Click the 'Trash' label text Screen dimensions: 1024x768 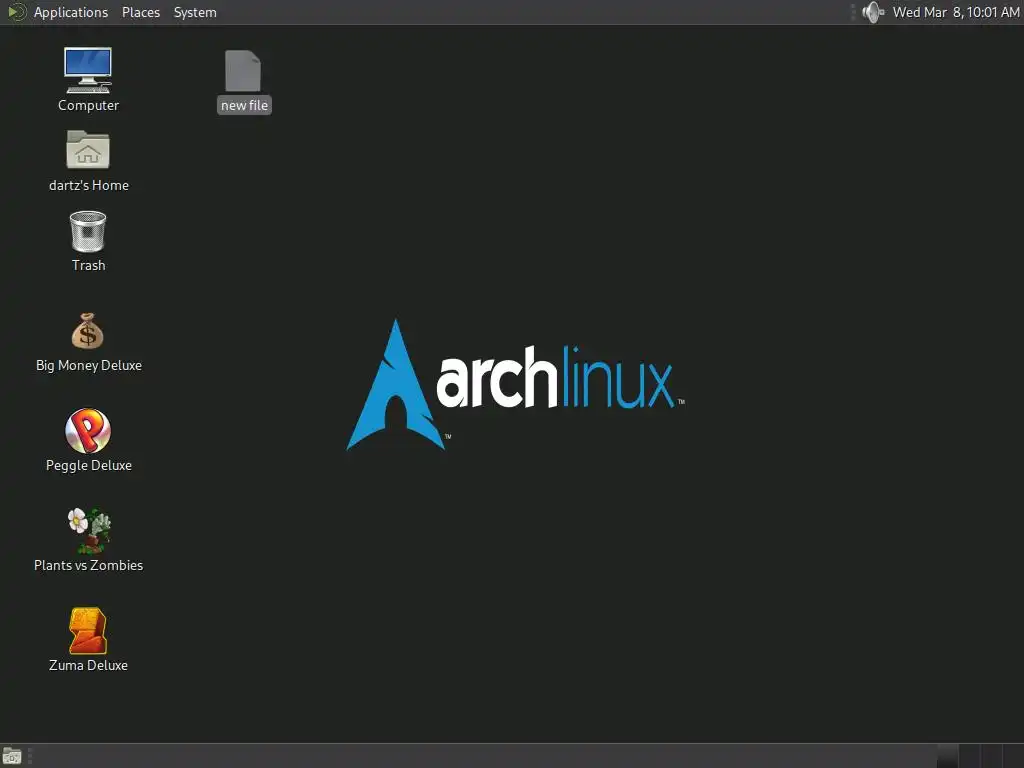click(88, 265)
